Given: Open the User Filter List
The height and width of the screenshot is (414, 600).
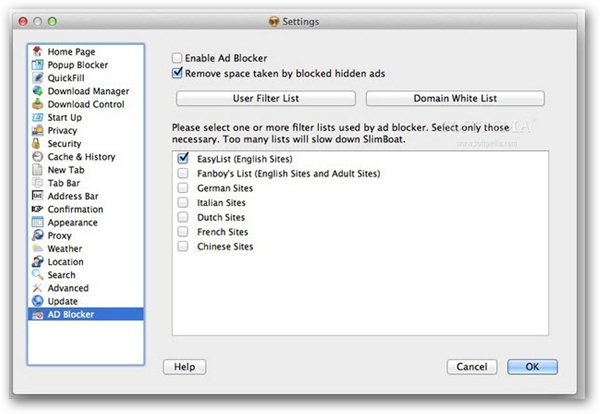Looking at the screenshot, I should (264, 99).
